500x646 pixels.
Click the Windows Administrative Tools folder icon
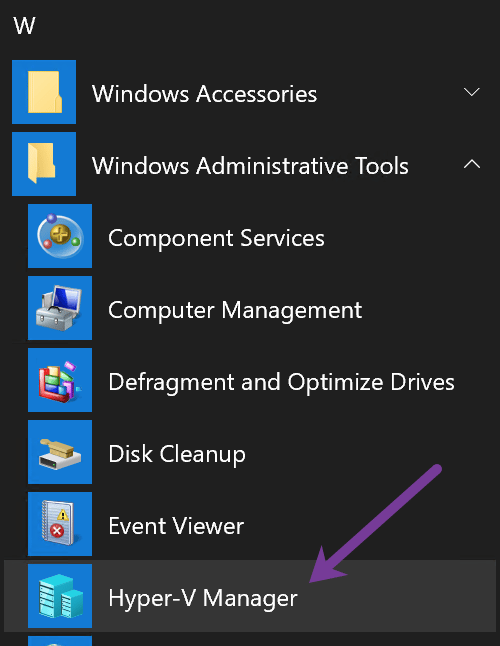tap(44, 164)
